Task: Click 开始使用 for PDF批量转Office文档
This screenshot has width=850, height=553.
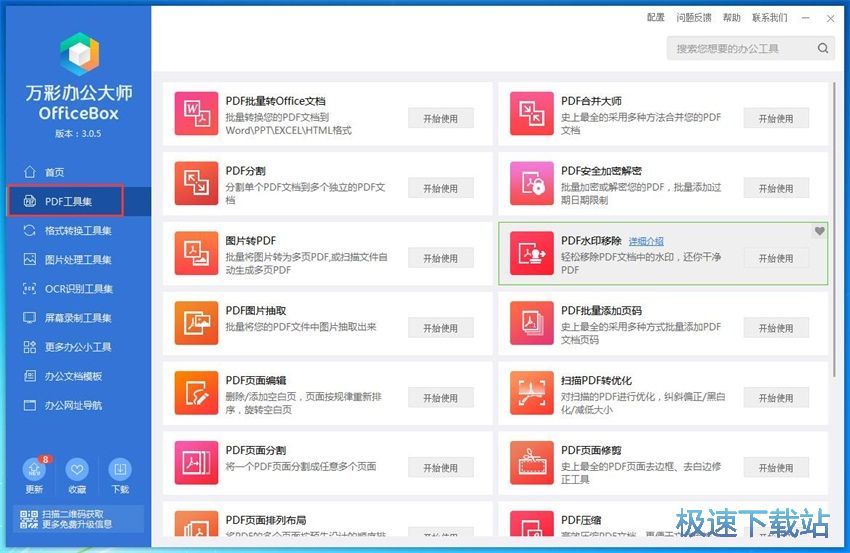Action: click(441, 118)
